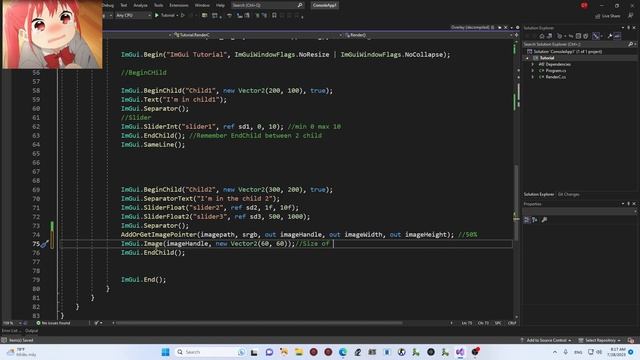The width and height of the screenshot is (640, 360).
Task: Open the Select Repository dropdown
Action: click(600, 340)
